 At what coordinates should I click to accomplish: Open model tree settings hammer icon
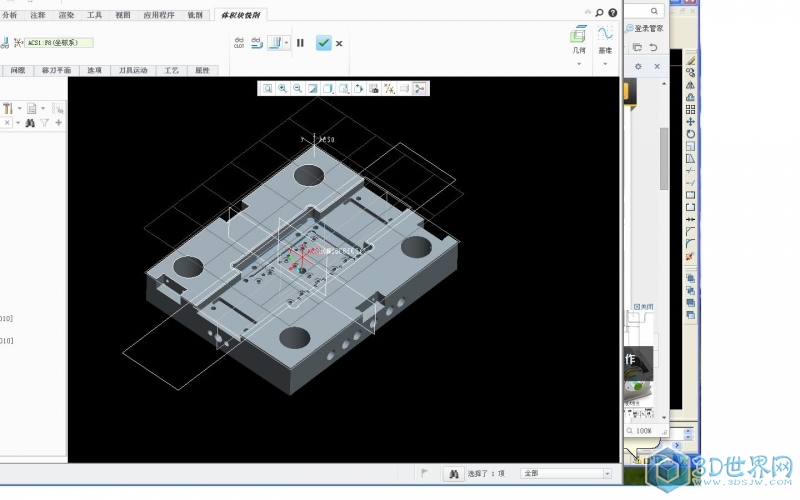(8, 109)
